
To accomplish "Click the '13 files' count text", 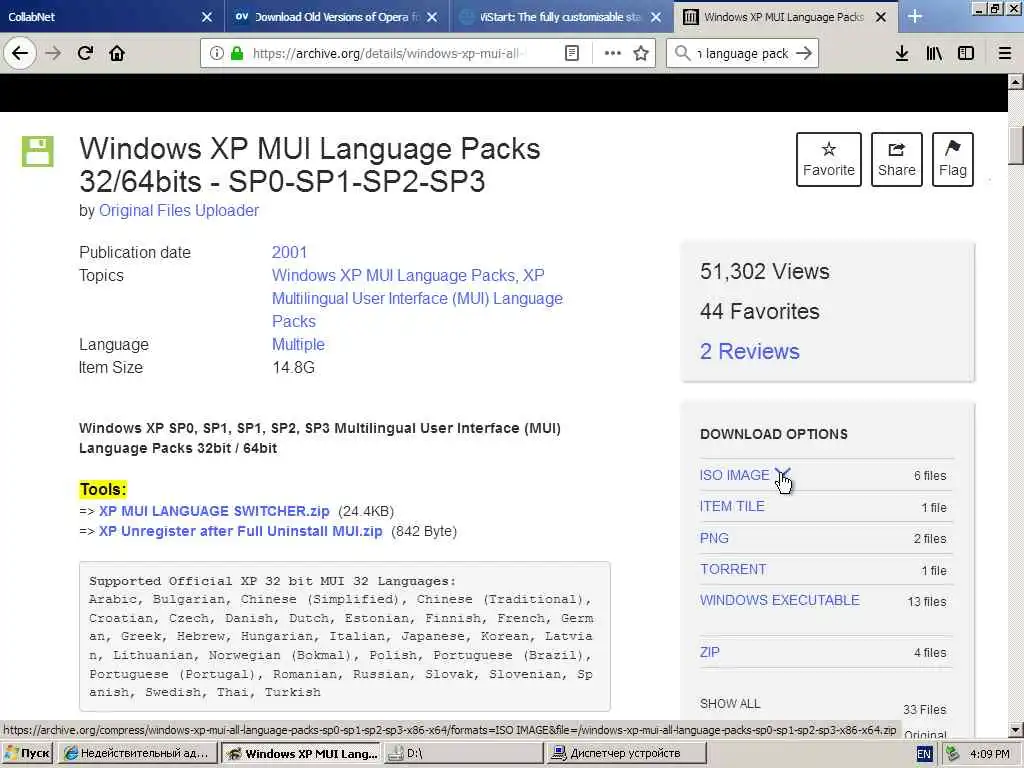I will click(x=927, y=601).
